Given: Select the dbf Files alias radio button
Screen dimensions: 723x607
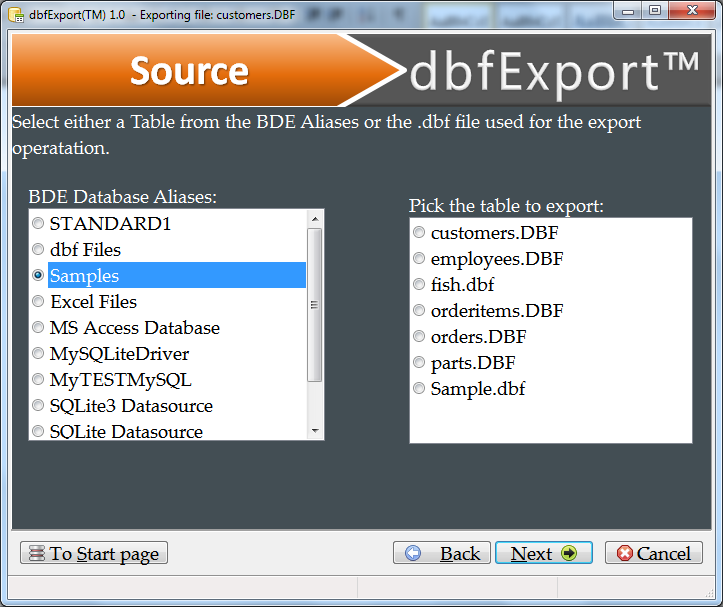Looking at the screenshot, I should tap(38, 250).
